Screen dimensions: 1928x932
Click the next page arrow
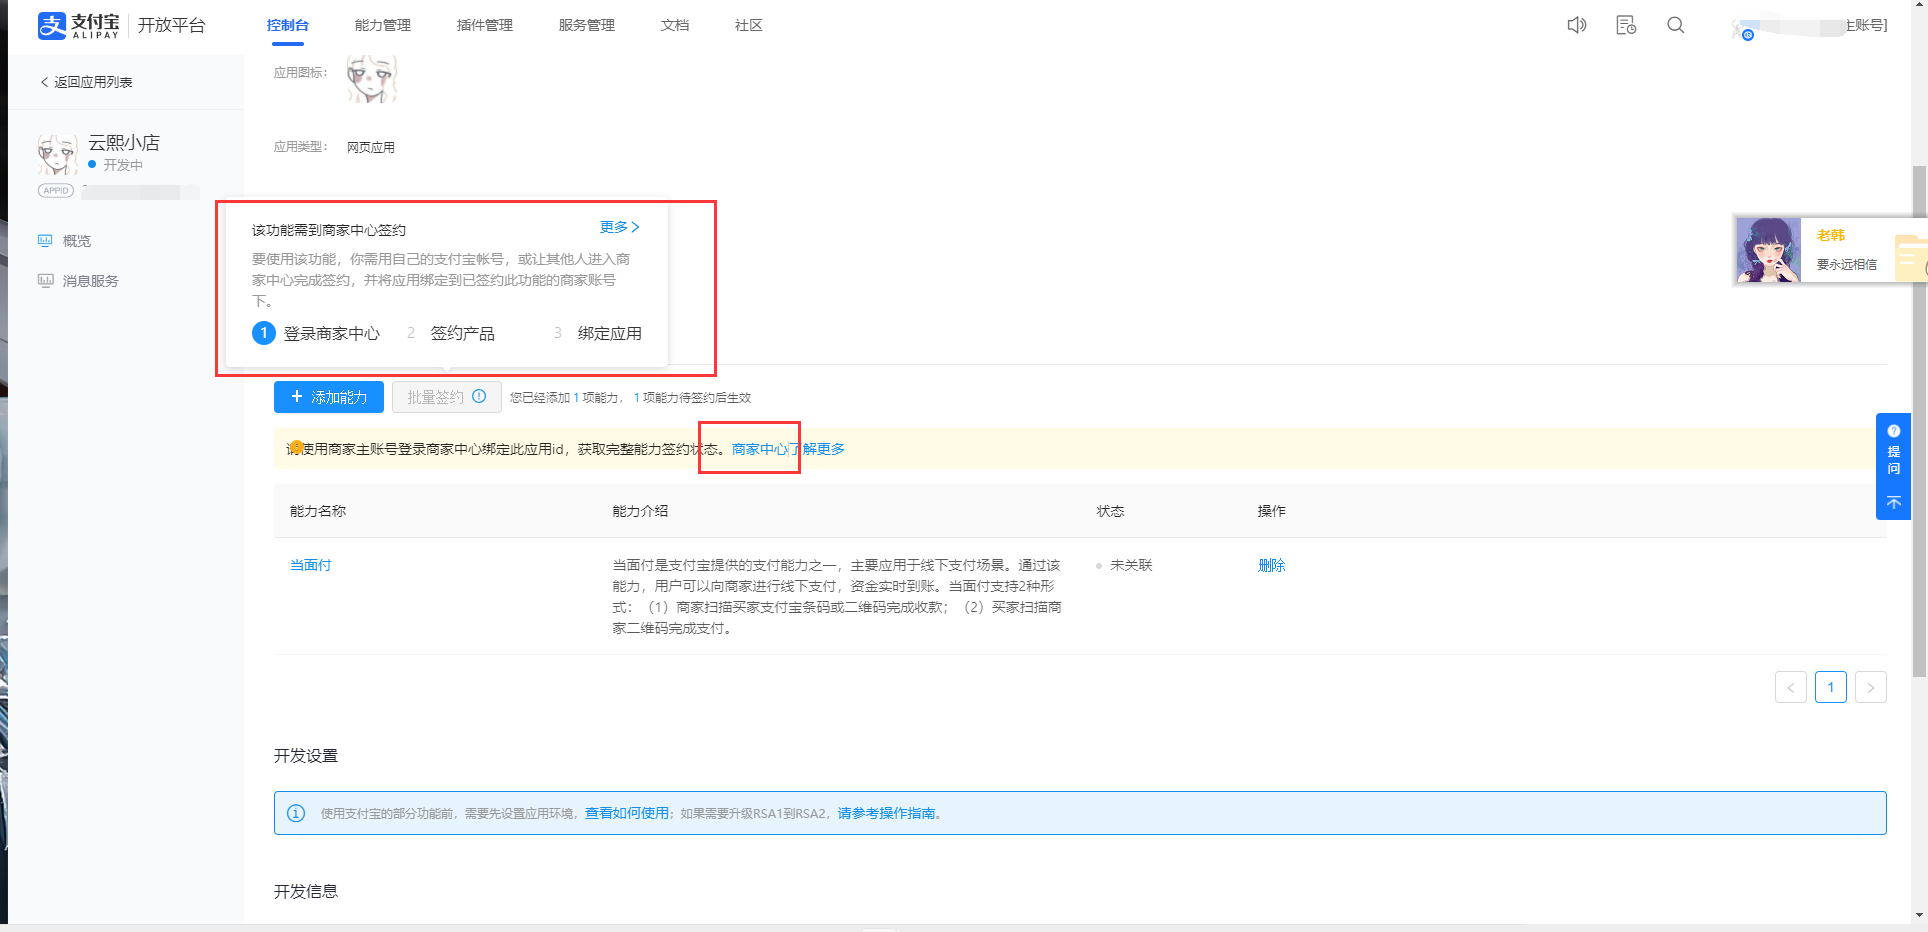[1871, 687]
